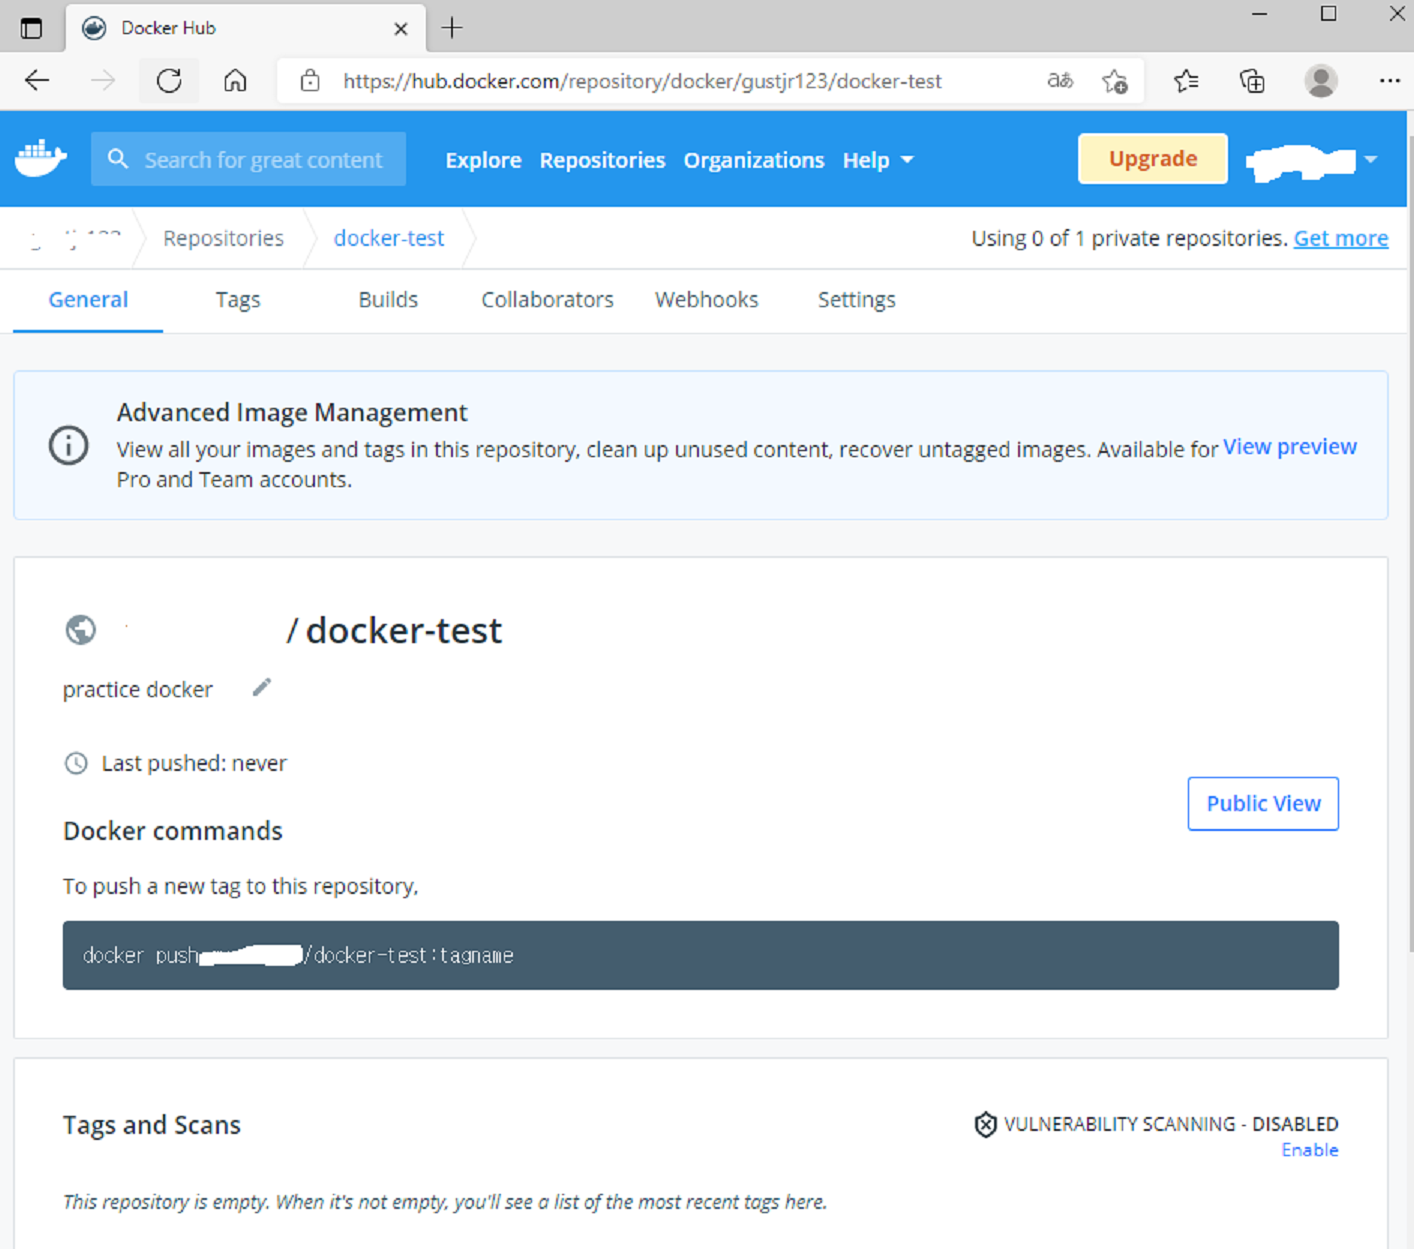Click the forward navigation arrow
The image size is (1414, 1249).
(102, 81)
